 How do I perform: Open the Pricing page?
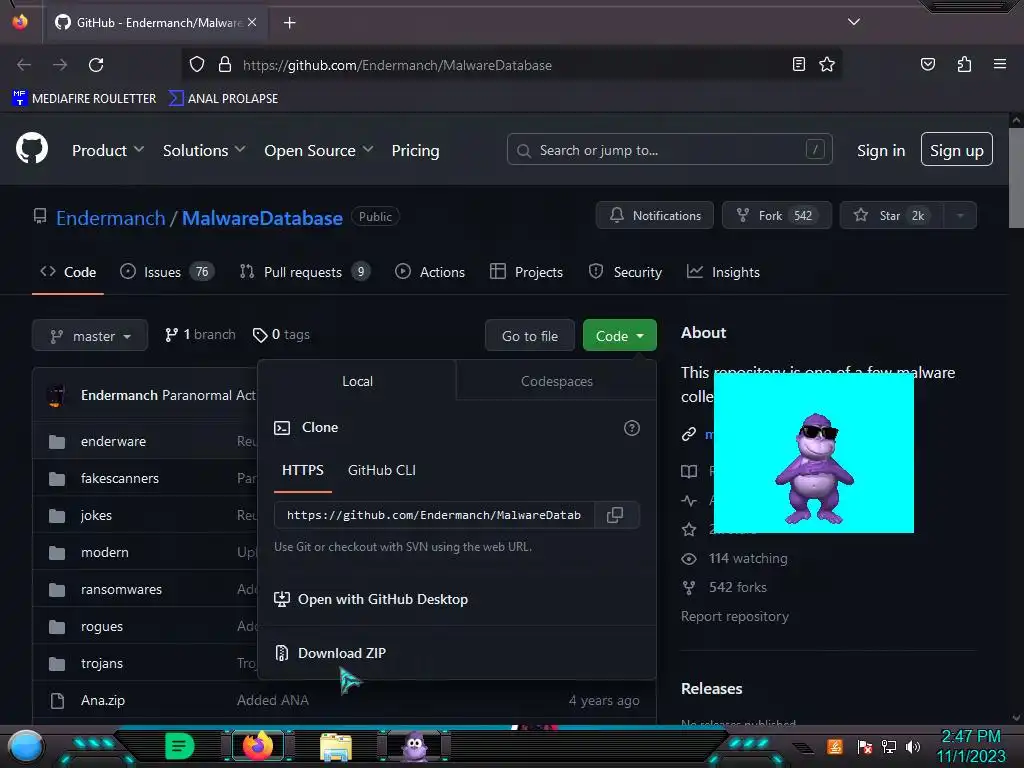[415, 150]
